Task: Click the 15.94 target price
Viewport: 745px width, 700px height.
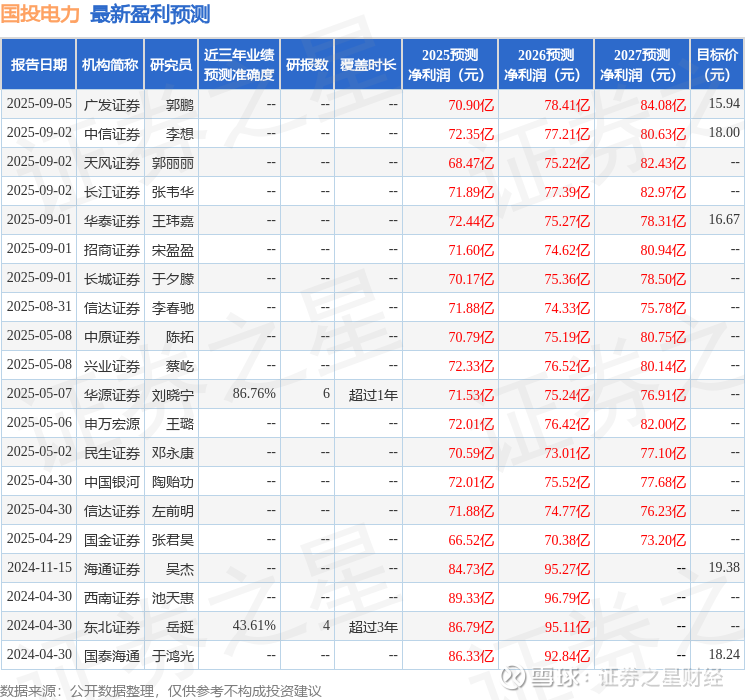Action: point(724,103)
